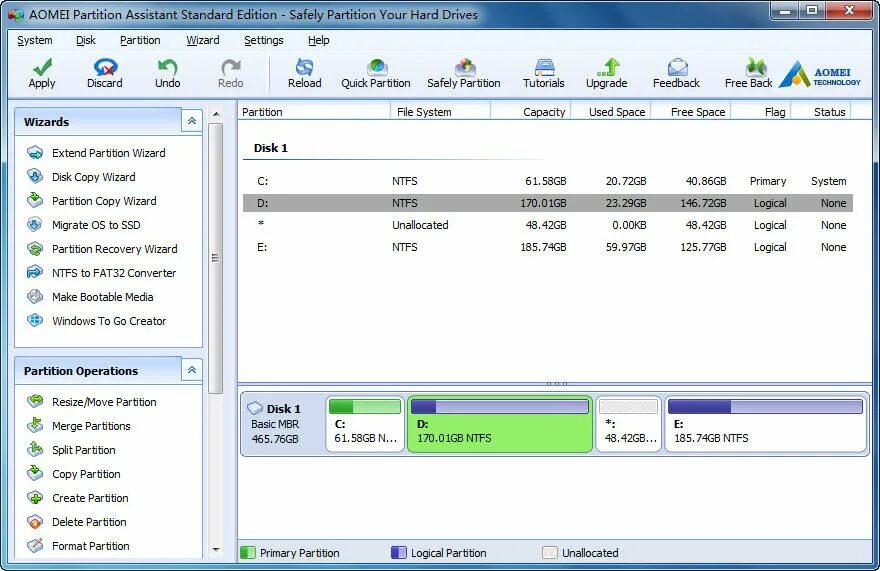Click the Undo arrow icon
880x571 pixels.
point(167,67)
